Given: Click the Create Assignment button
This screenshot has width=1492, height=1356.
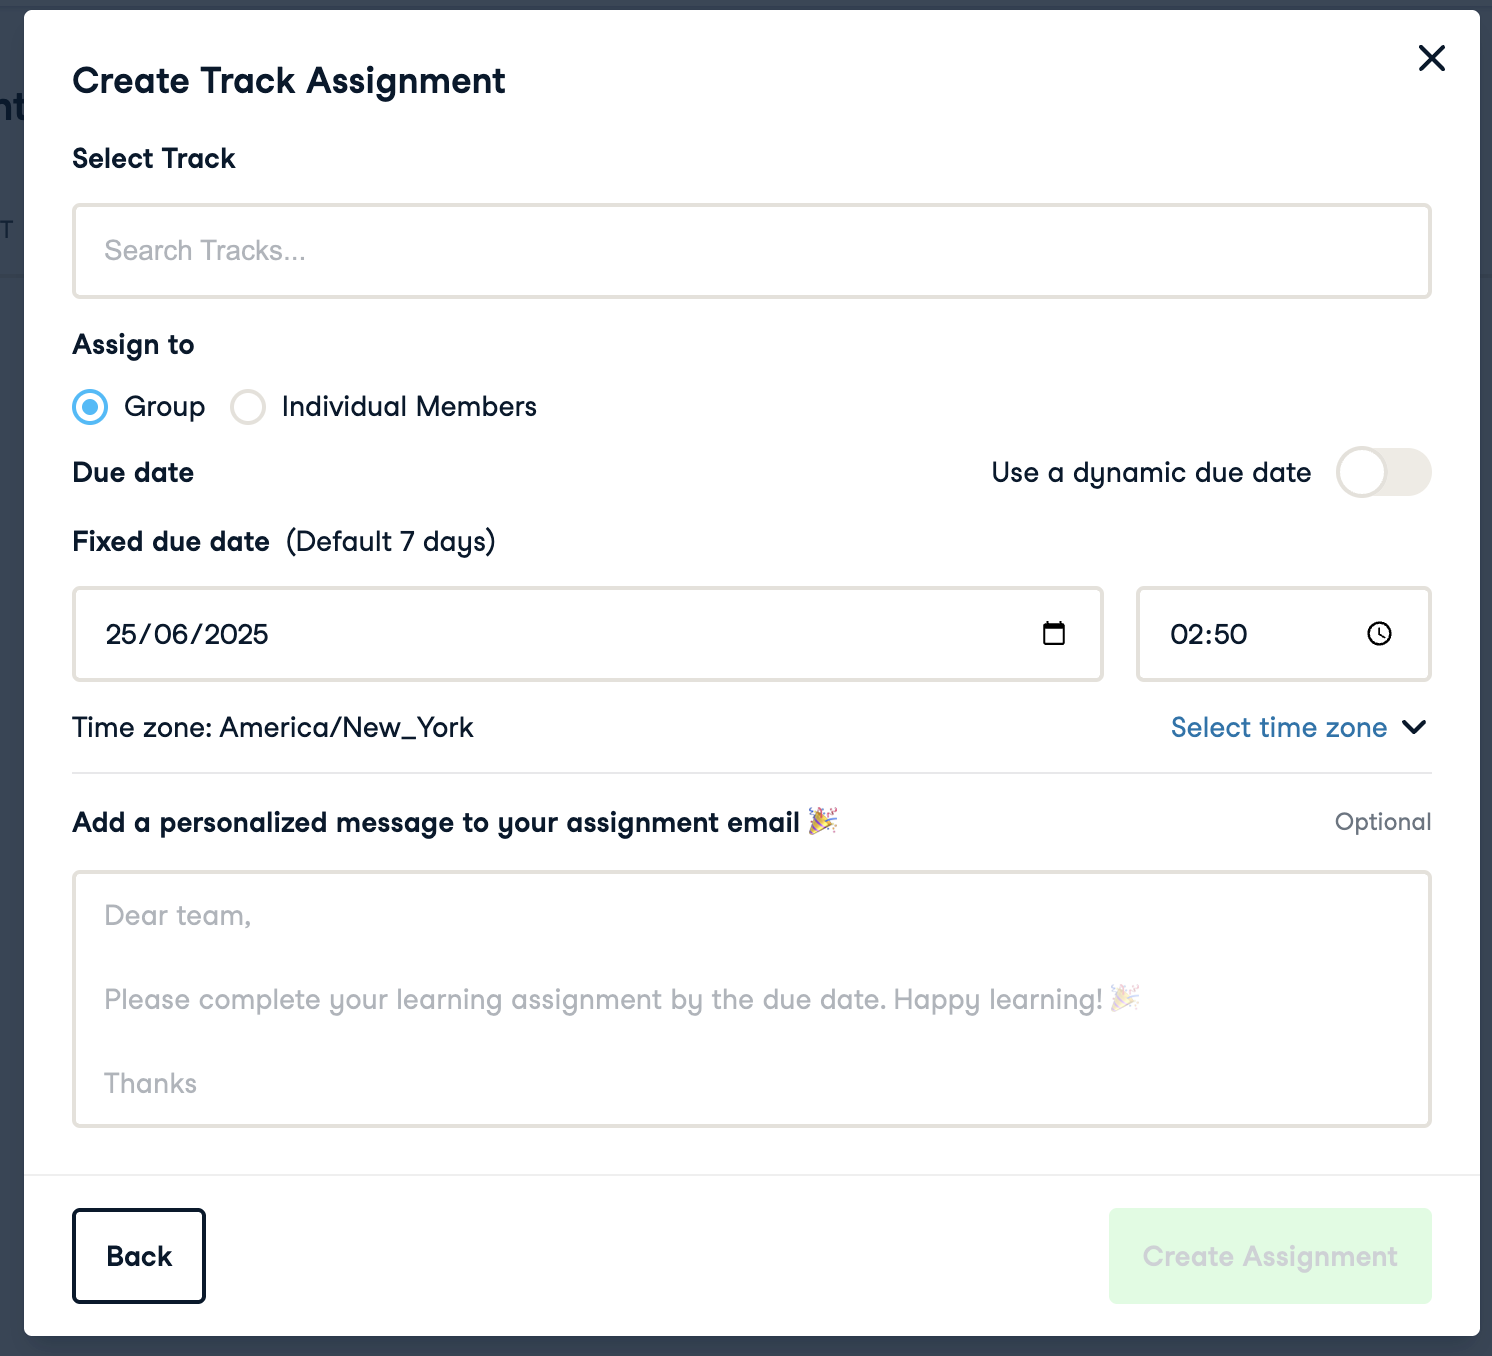Looking at the screenshot, I should pyautogui.click(x=1269, y=1256).
